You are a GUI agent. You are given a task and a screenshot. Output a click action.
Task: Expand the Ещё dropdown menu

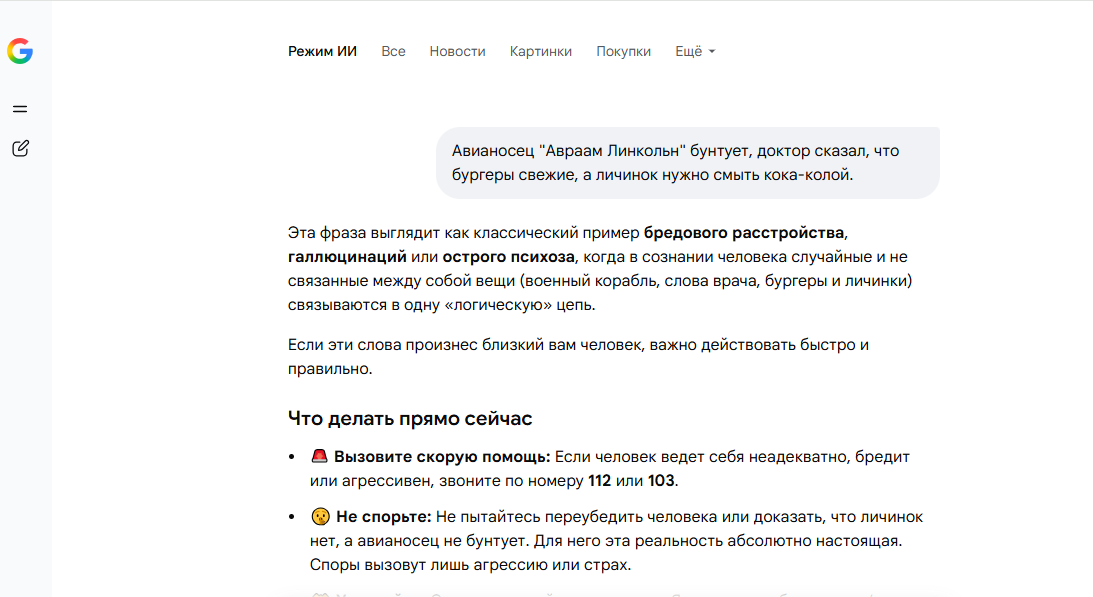pos(695,52)
